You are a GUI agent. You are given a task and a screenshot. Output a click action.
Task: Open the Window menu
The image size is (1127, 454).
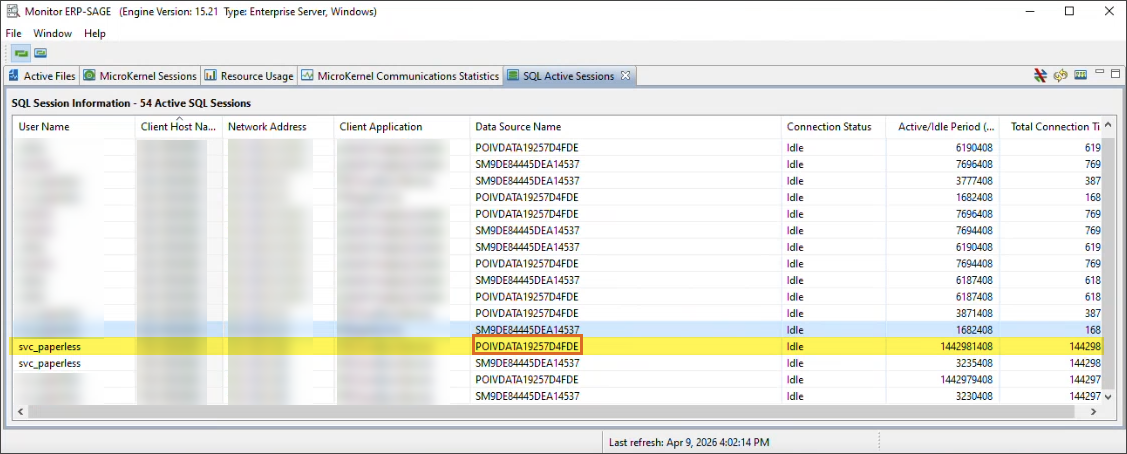click(x=52, y=33)
